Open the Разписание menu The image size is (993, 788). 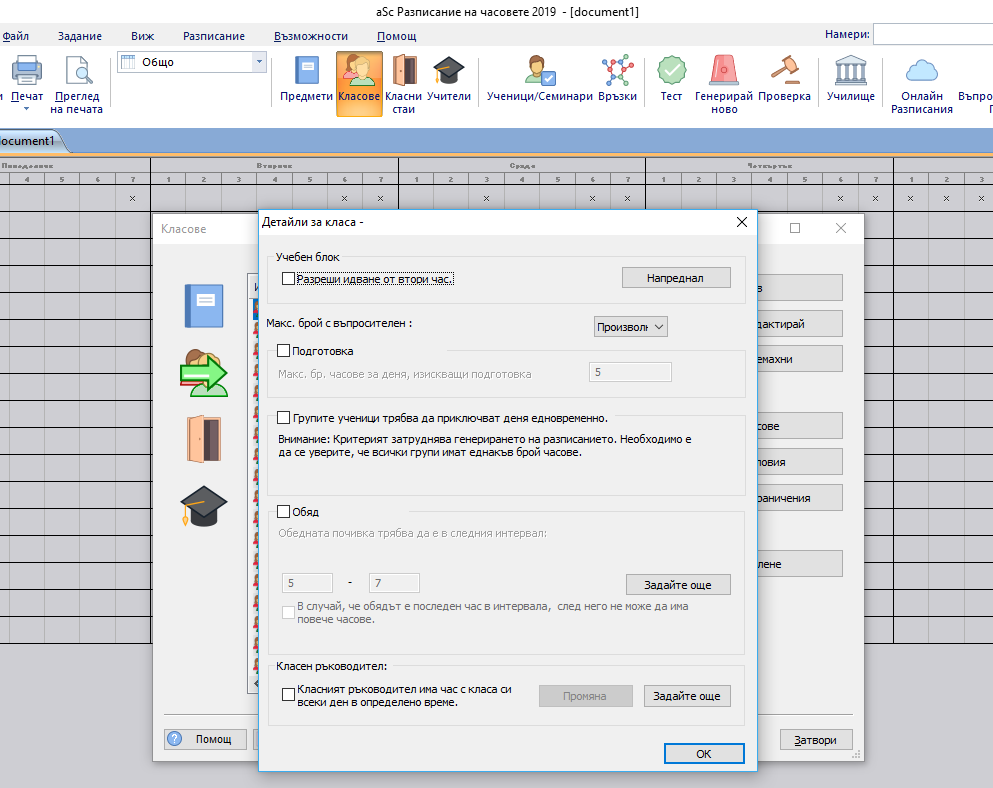[214, 36]
